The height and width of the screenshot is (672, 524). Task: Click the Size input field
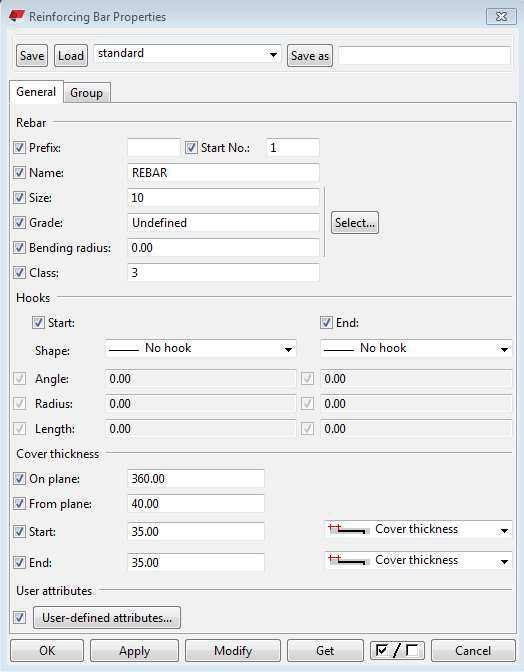(x=223, y=198)
